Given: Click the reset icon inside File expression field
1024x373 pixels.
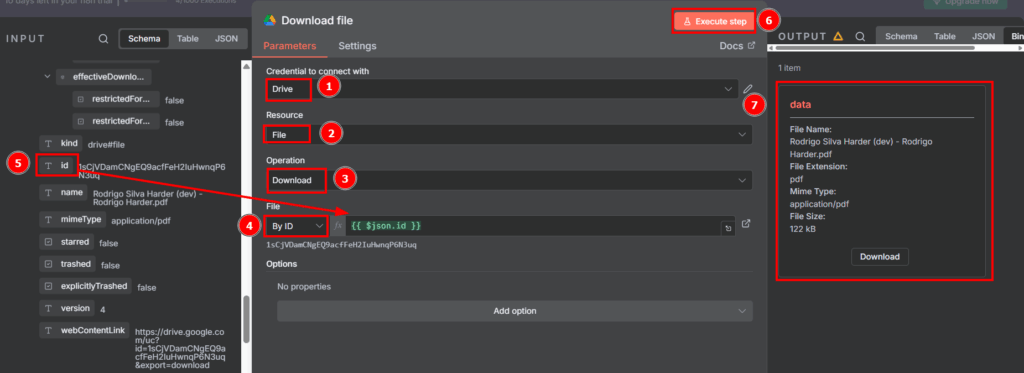Looking at the screenshot, I should click(728, 229).
